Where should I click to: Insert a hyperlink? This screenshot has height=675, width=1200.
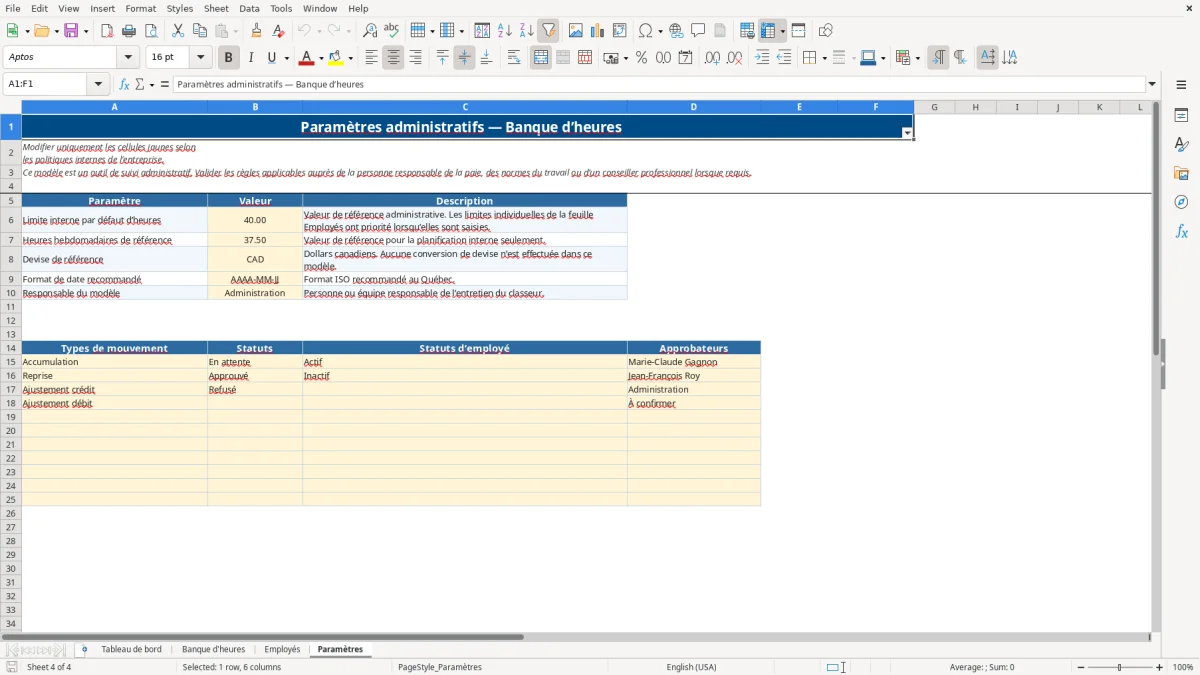tap(676, 31)
